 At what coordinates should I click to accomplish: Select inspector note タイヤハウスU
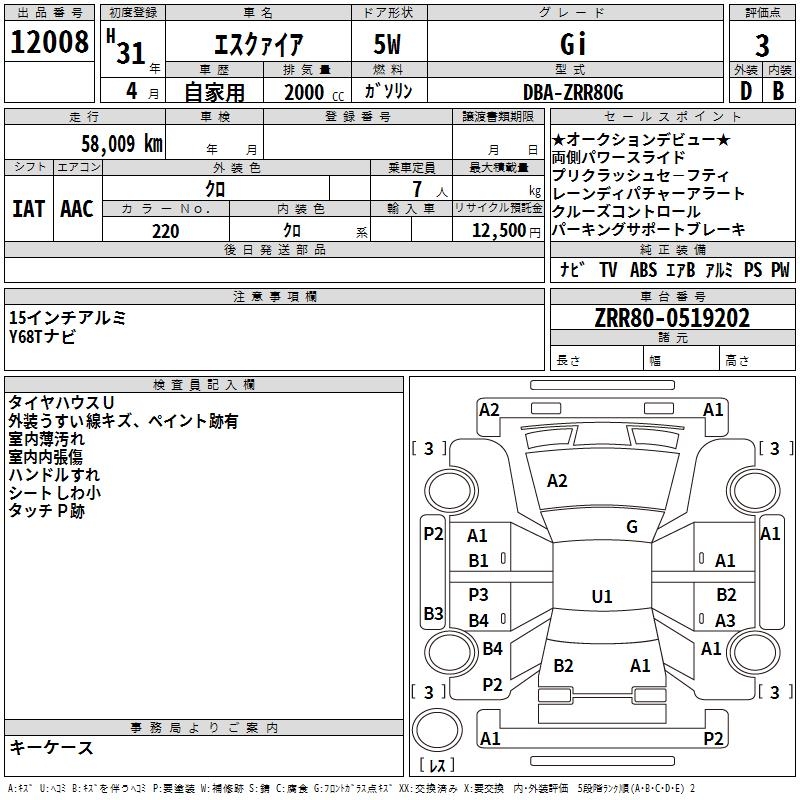coord(61,403)
